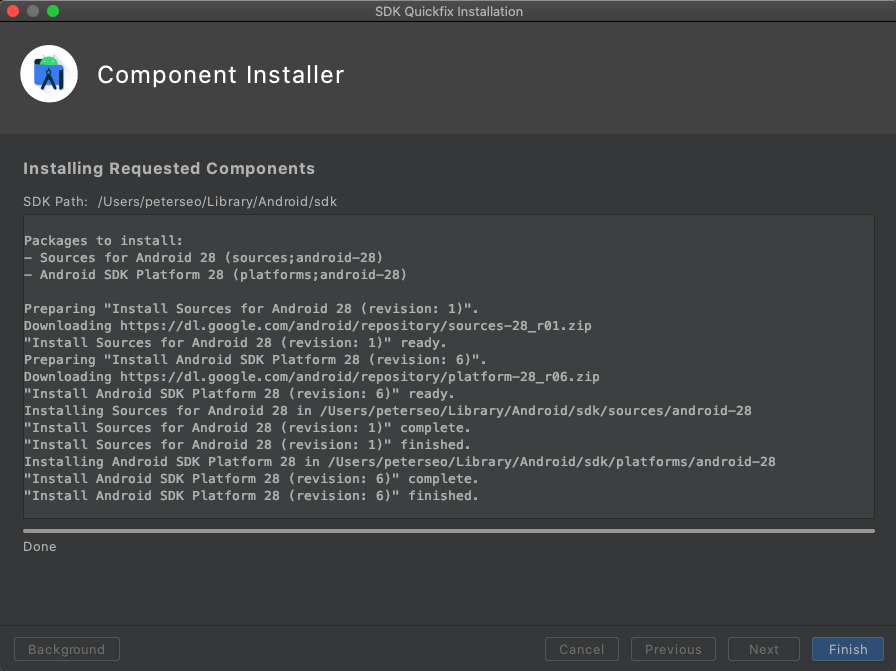Click the 'SDK Path:' label
896x671 pixels.
coord(55,202)
